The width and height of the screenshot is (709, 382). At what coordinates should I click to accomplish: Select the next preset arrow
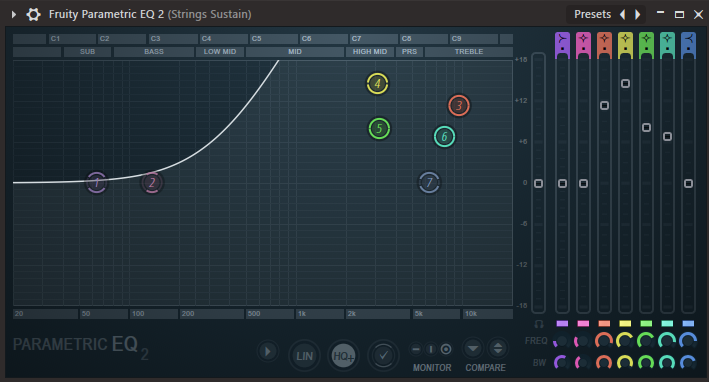pos(638,14)
